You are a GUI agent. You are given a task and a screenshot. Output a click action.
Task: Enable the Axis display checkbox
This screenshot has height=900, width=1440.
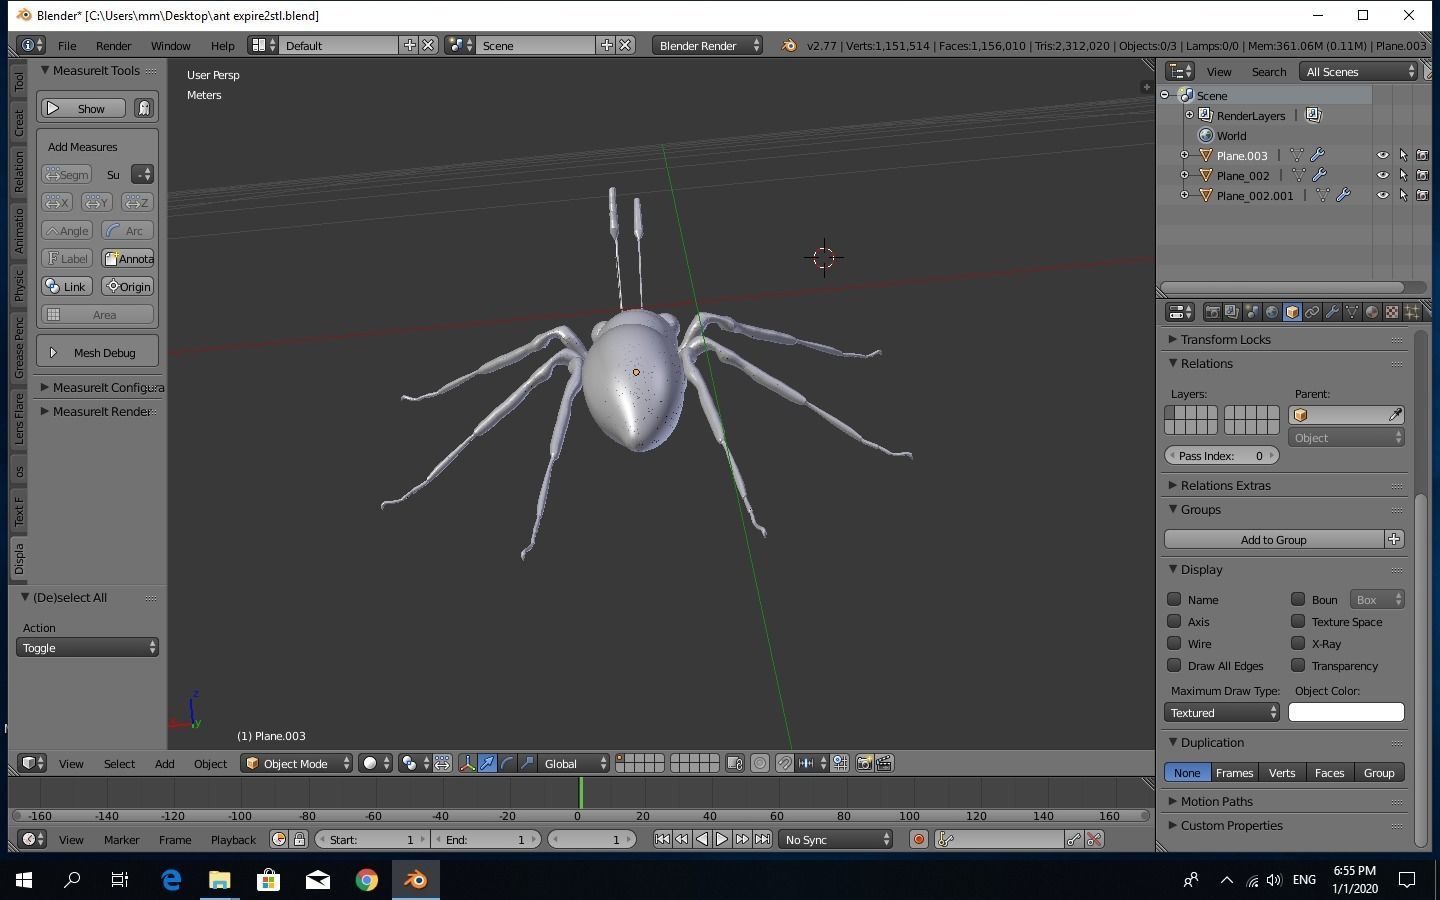[x=1174, y=621]
